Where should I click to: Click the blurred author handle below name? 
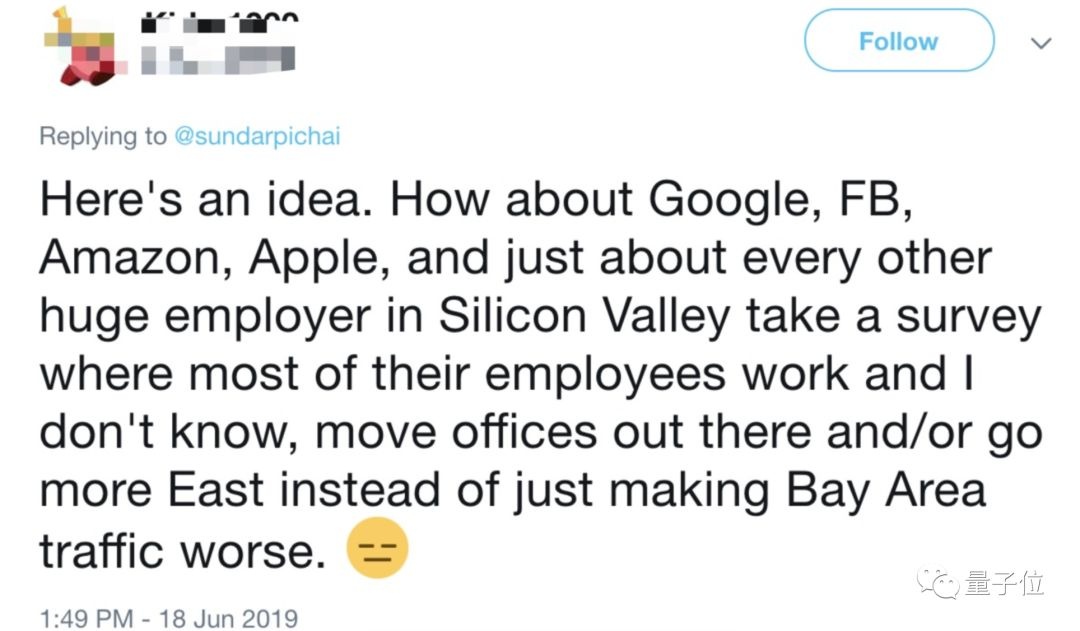click(x=217, y=61)
